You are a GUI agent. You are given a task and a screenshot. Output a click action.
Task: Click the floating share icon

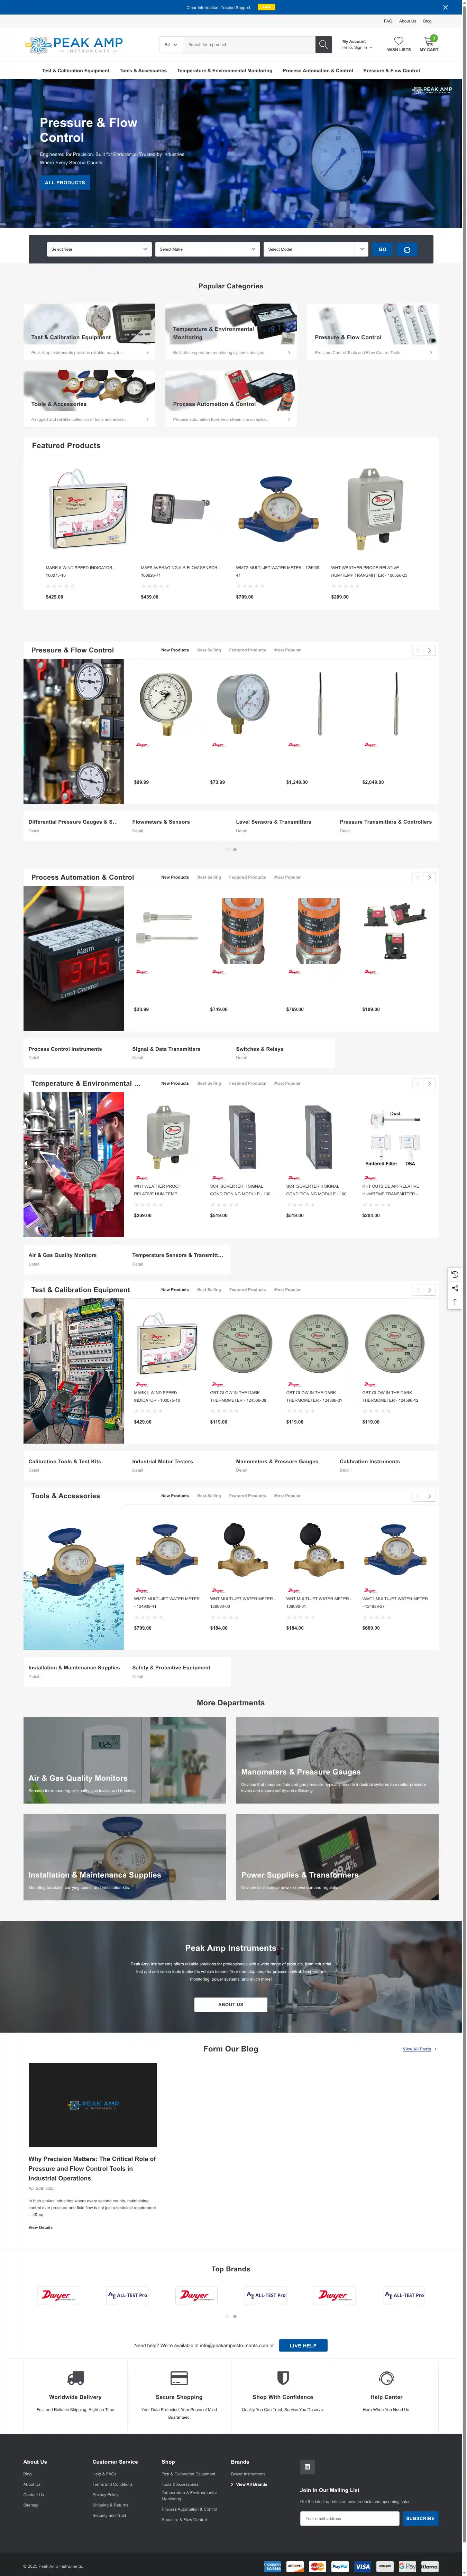pyautogui.click(x=455, y=1288)
